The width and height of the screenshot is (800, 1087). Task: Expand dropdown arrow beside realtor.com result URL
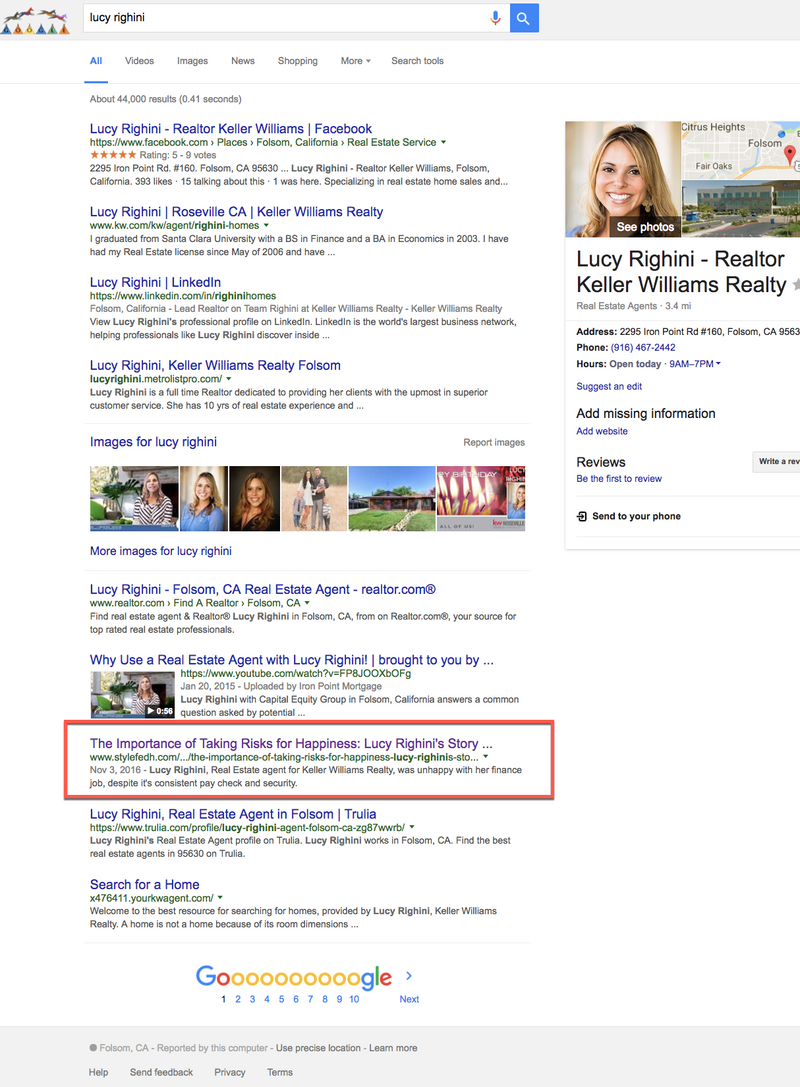[x=307, y=603]
